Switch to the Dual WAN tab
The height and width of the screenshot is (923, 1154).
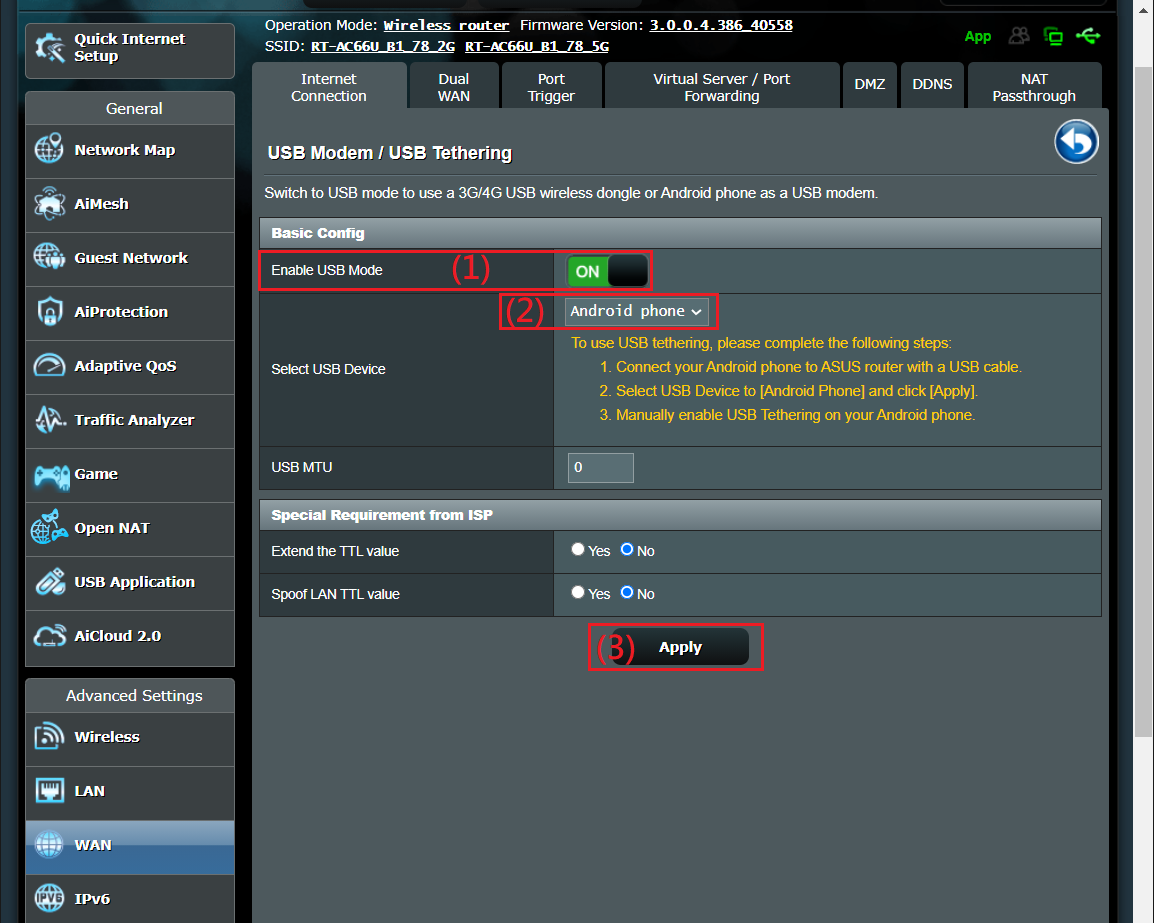pos(454,87)
